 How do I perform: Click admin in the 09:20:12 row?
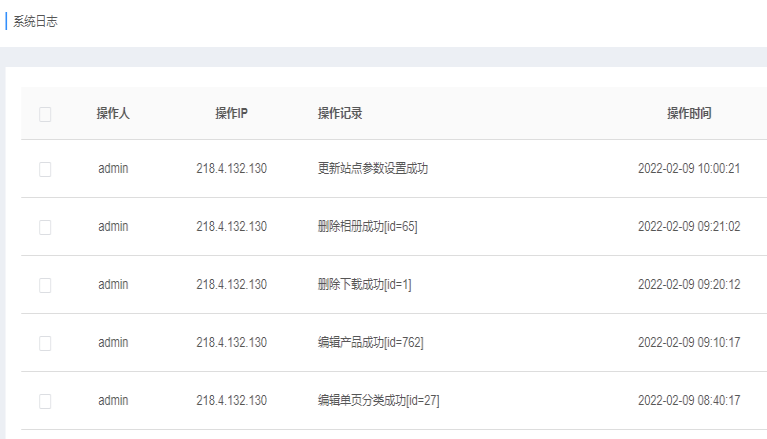[x=113, y=284]
